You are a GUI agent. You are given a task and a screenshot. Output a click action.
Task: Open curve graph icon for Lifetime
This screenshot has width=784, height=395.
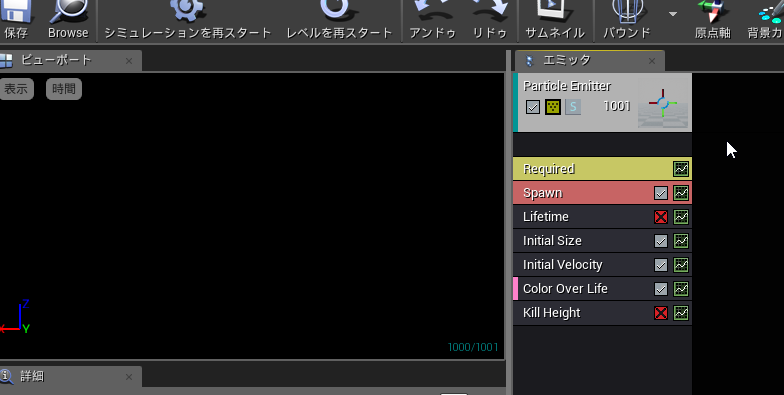pyautogui.click(x=681, y=217)
